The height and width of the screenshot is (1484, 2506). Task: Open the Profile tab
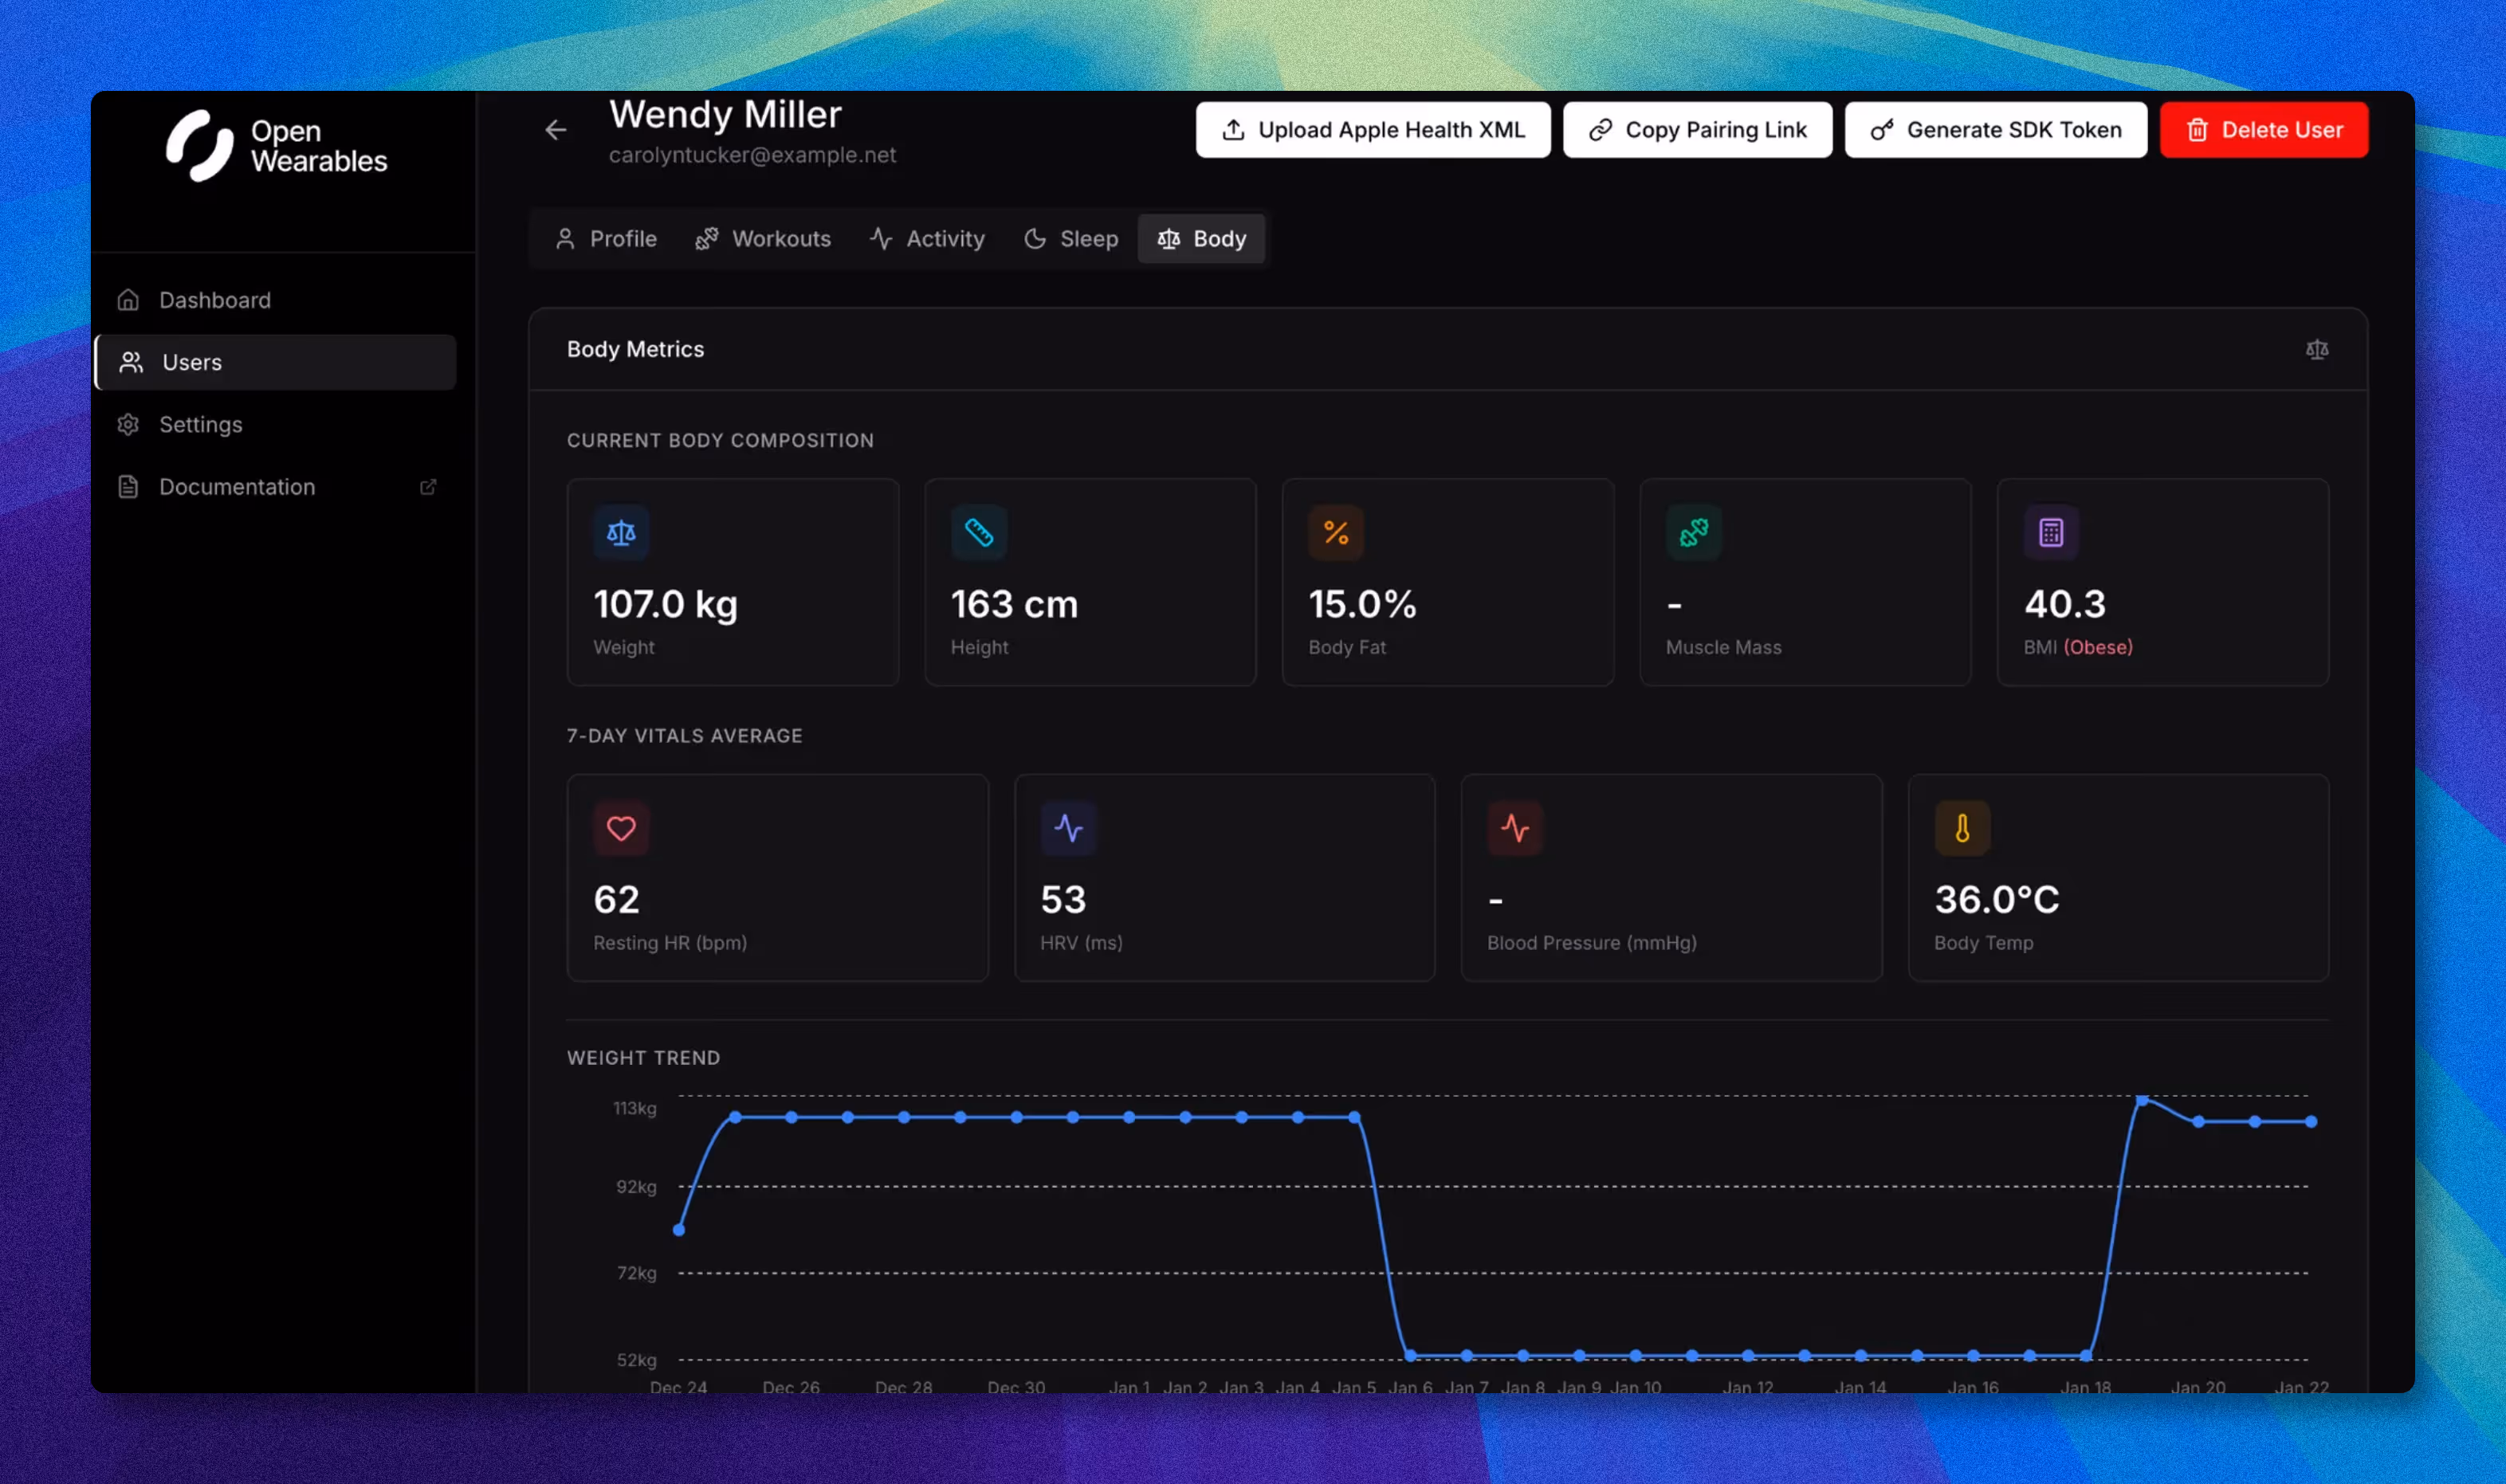(x=606, y=239)
